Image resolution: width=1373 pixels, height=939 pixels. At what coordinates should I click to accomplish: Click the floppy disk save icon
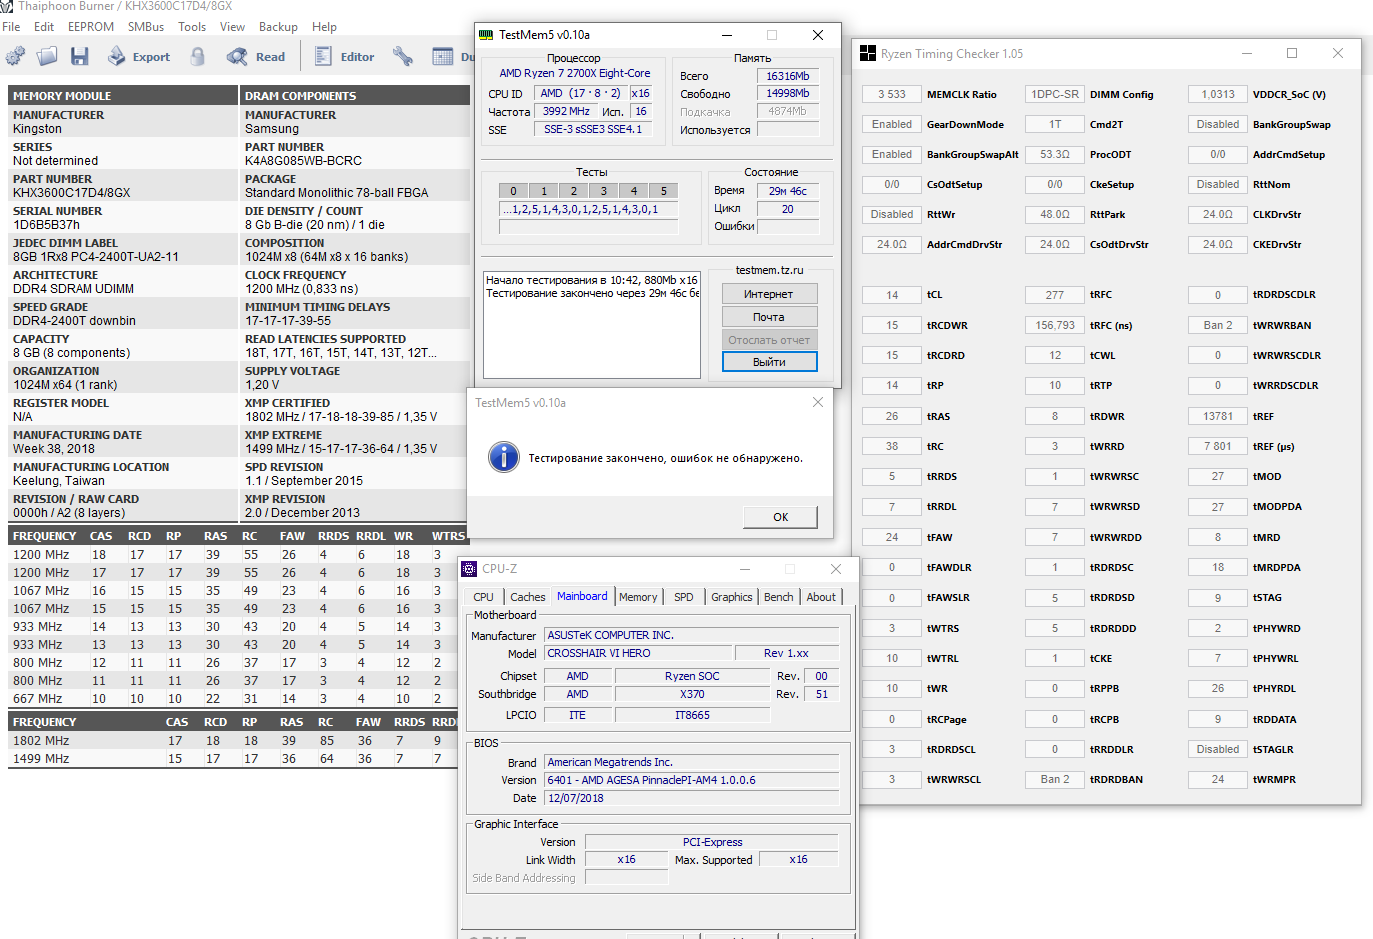pos(80,57)
